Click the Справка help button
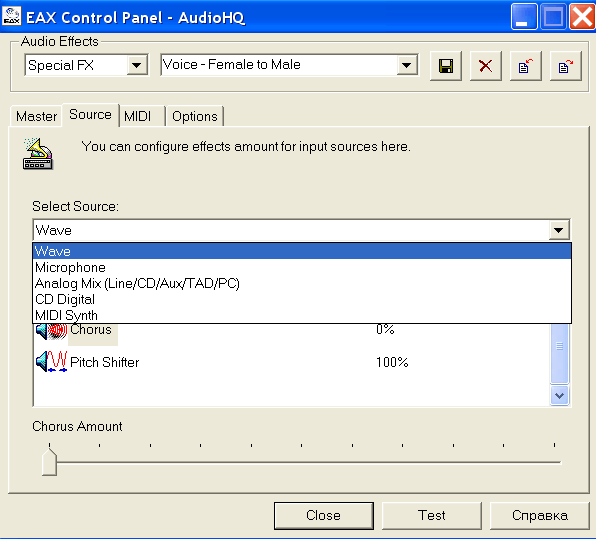The image size is (596, 539). click(540, 515)
